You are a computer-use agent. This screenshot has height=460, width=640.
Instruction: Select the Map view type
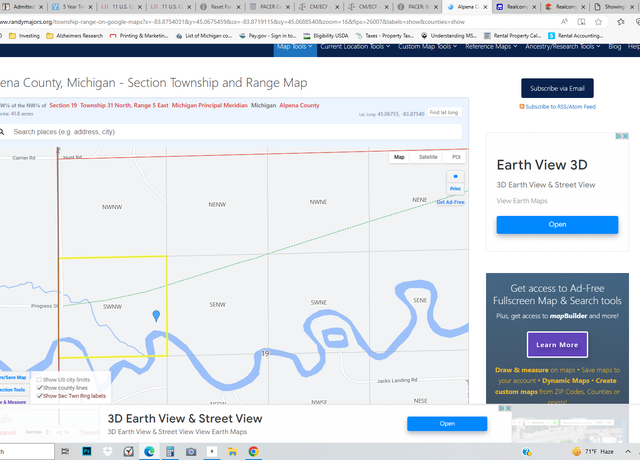tap(399, 157)
